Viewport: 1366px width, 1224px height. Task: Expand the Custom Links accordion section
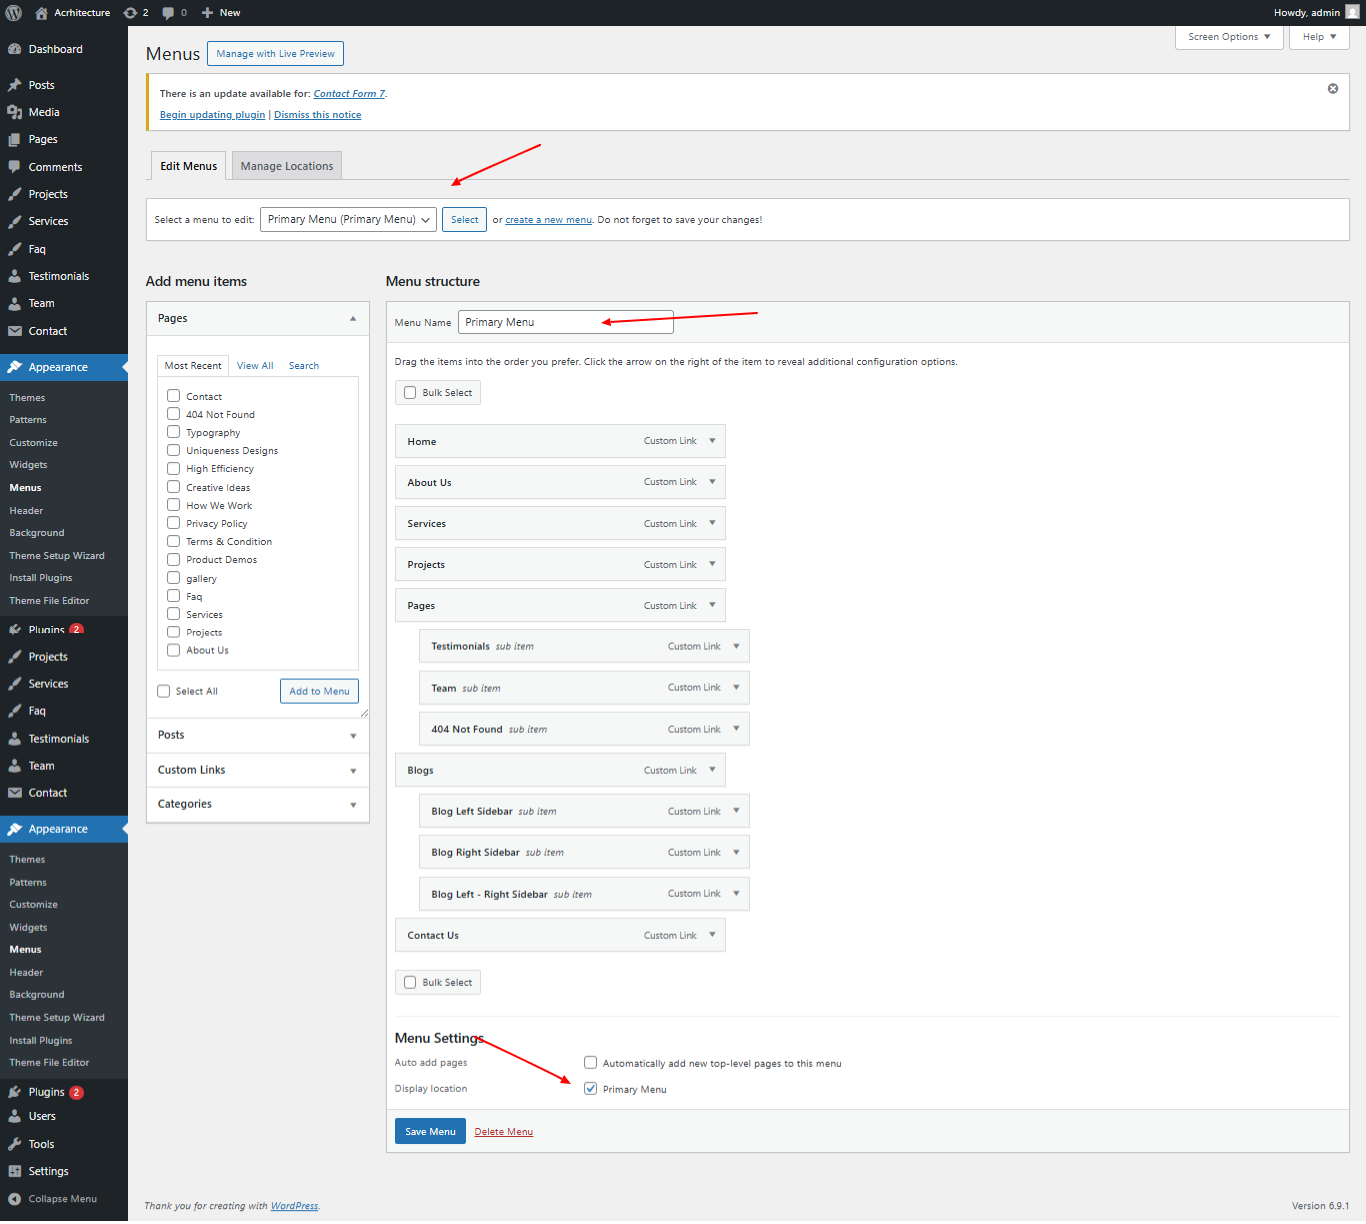[x=257, y=770]
